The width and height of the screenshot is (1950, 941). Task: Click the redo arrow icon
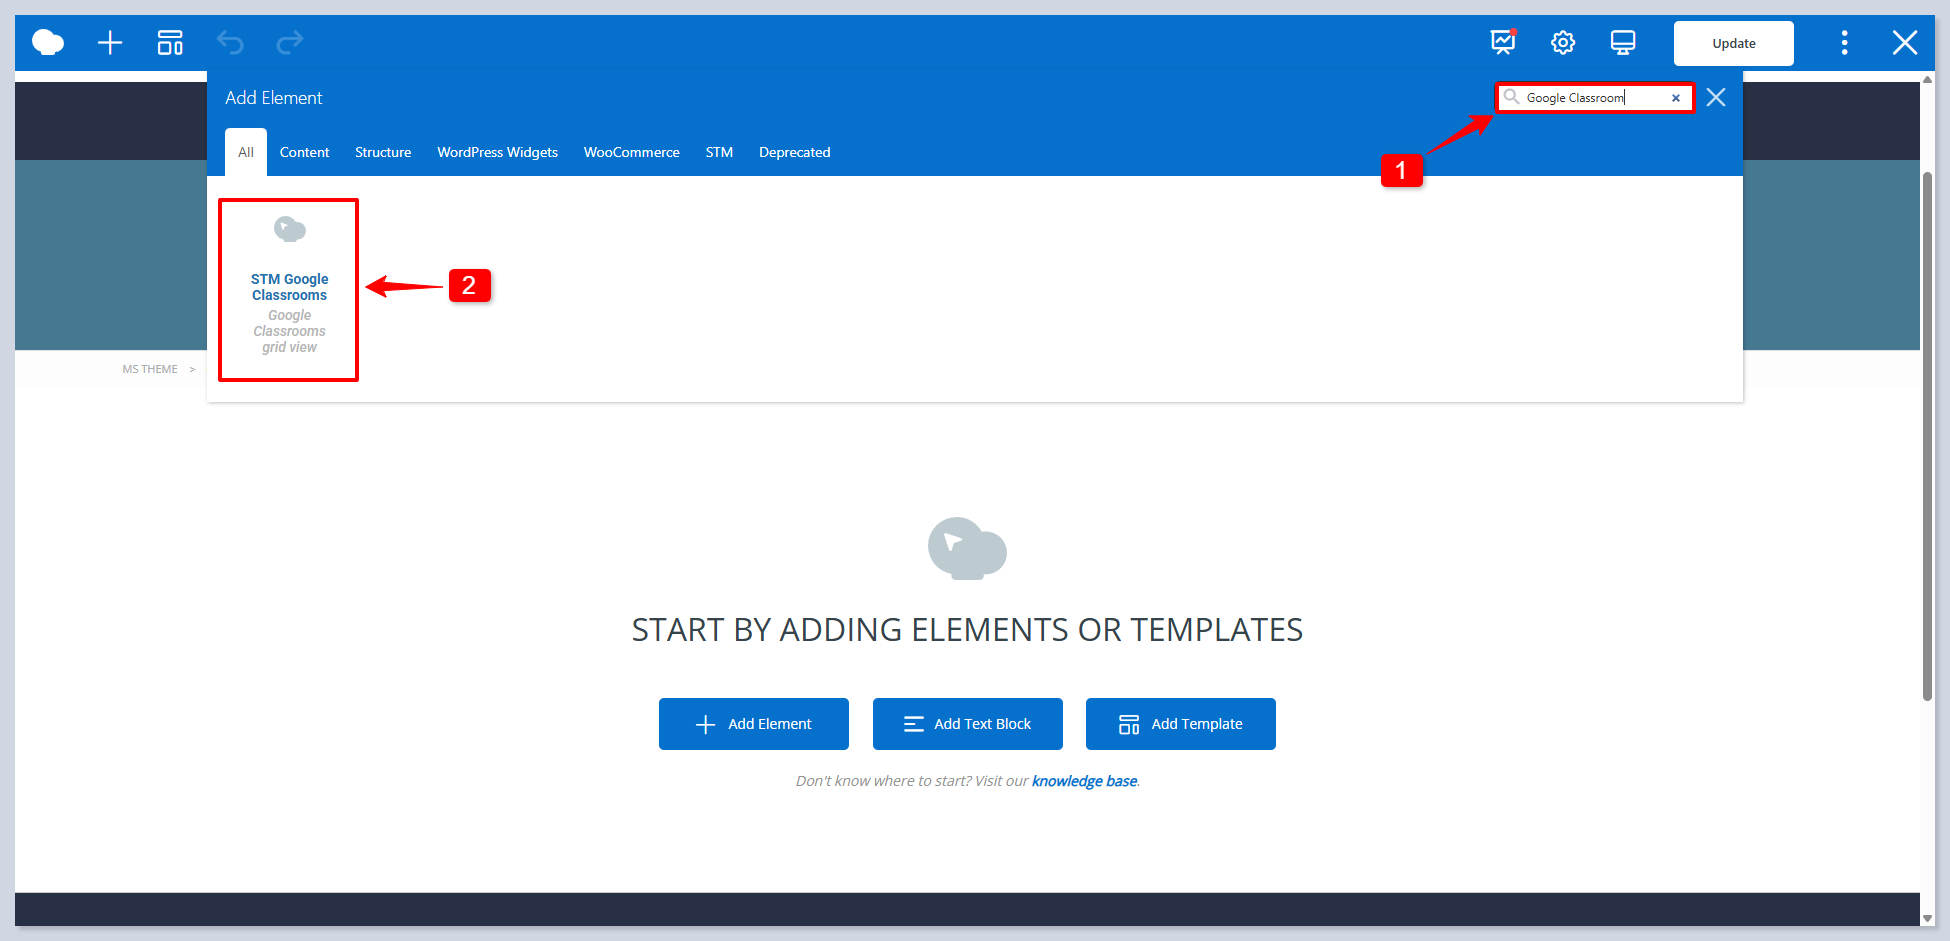(290, 43)
